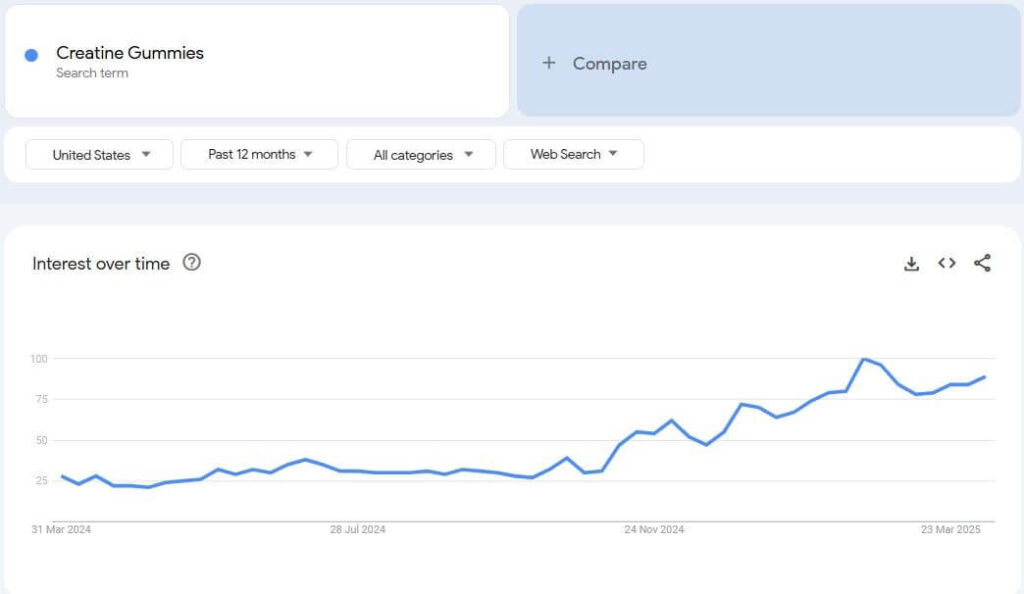Expand the Past 12 months time range

[259, 155]
